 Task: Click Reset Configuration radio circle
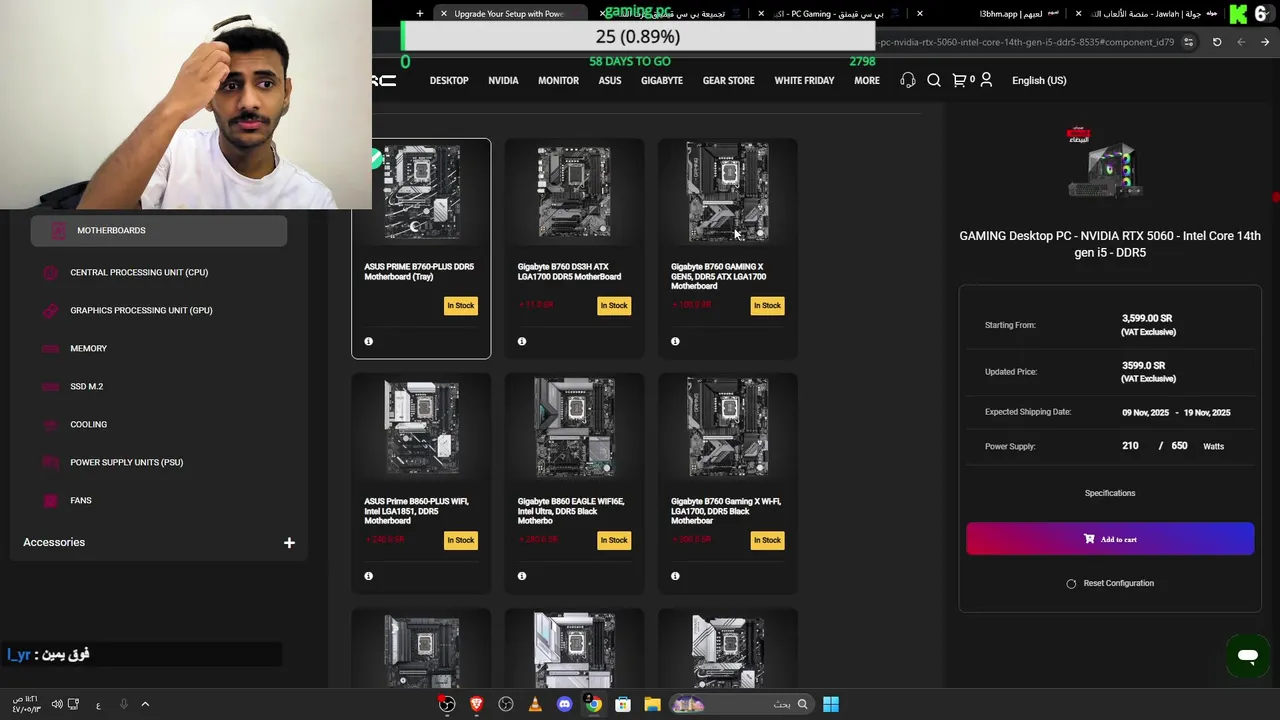pos(1071,584)
